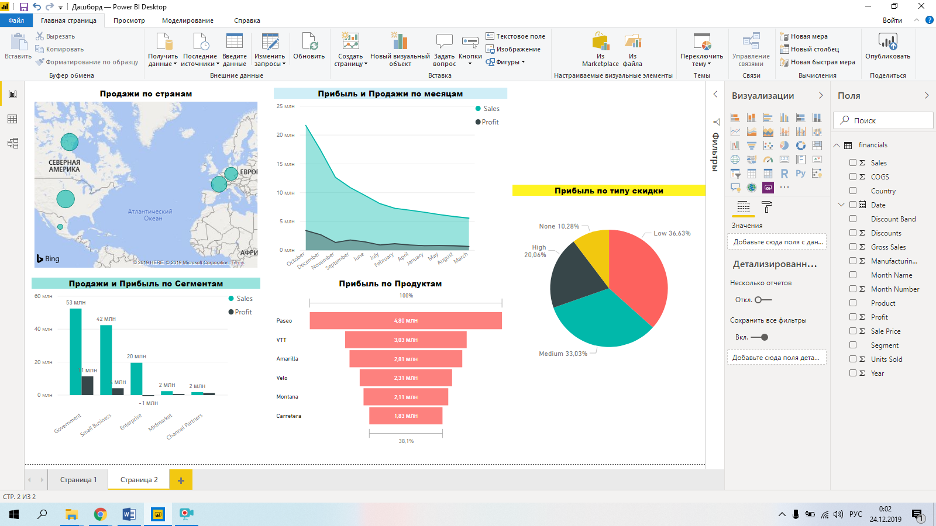
Task: Toggle the Несколько отчетов switch
Action: (x=763, y=300)
